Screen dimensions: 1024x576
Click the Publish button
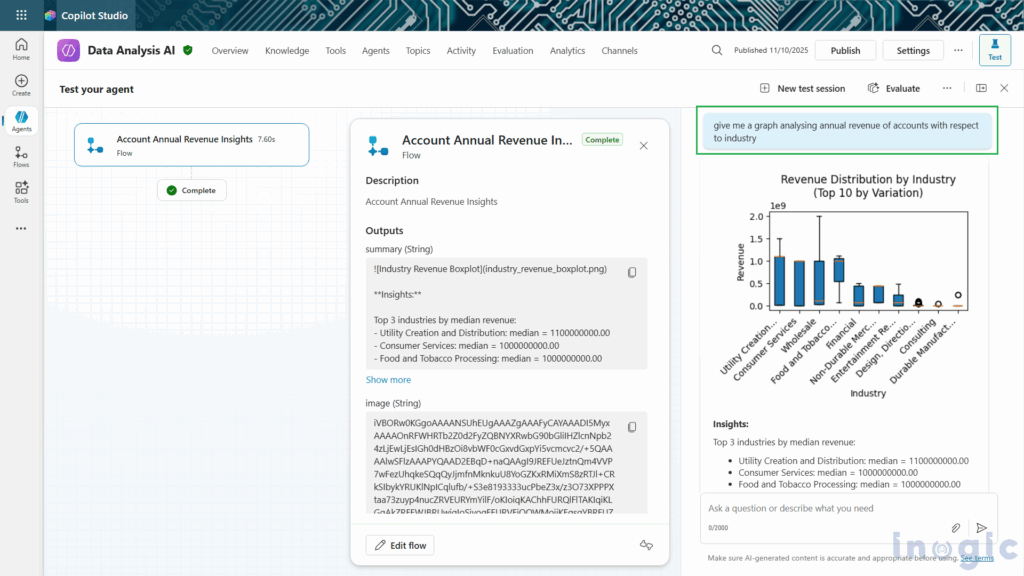[845, 49]
